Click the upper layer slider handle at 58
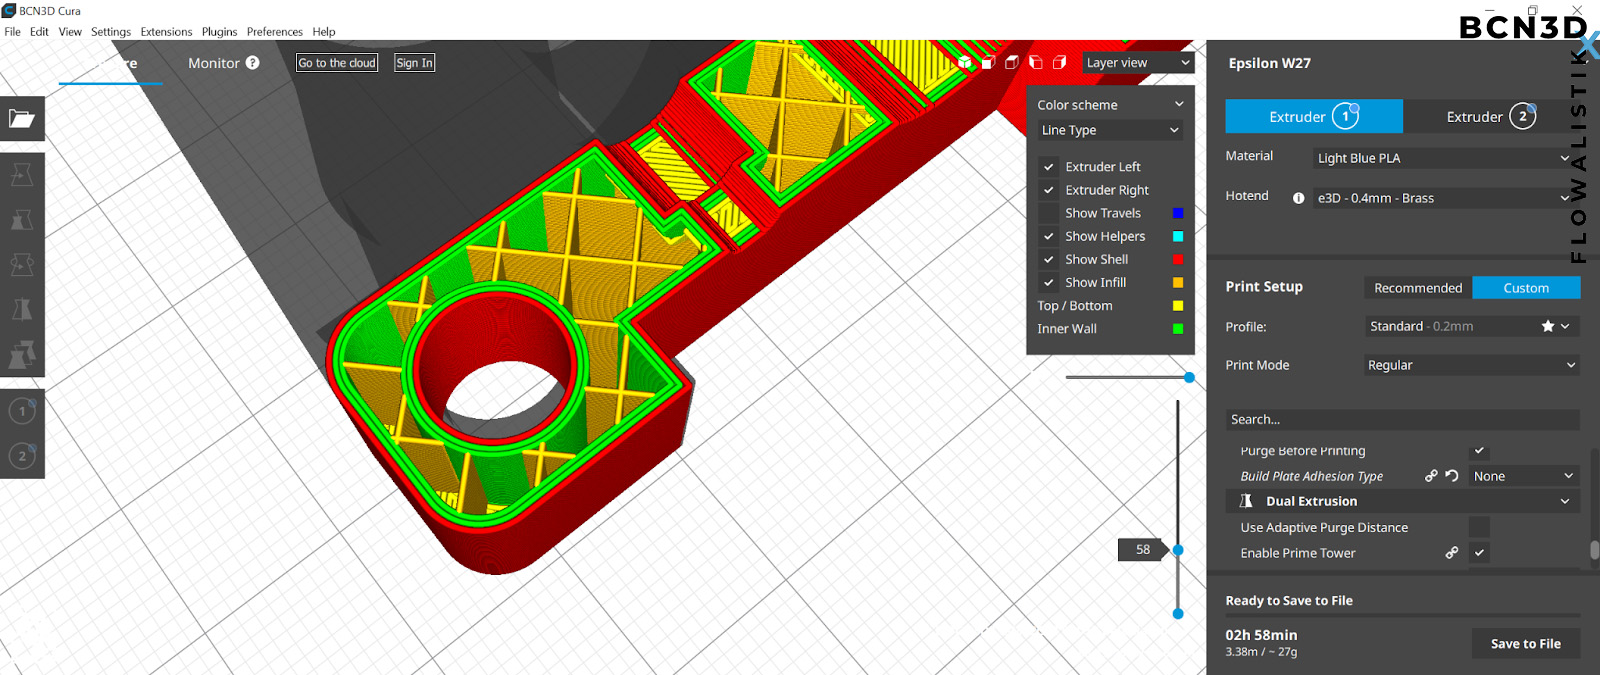 pos(1178,550)
